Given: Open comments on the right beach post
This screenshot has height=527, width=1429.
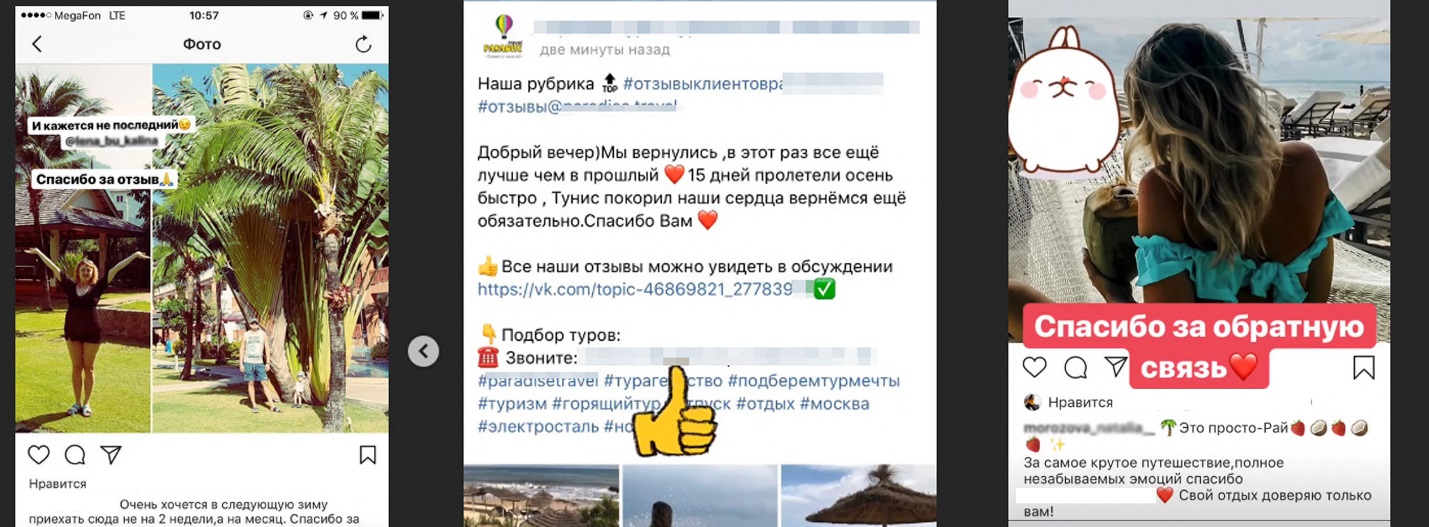Looking at the screenshot, I should click(x=1075, y=367).
